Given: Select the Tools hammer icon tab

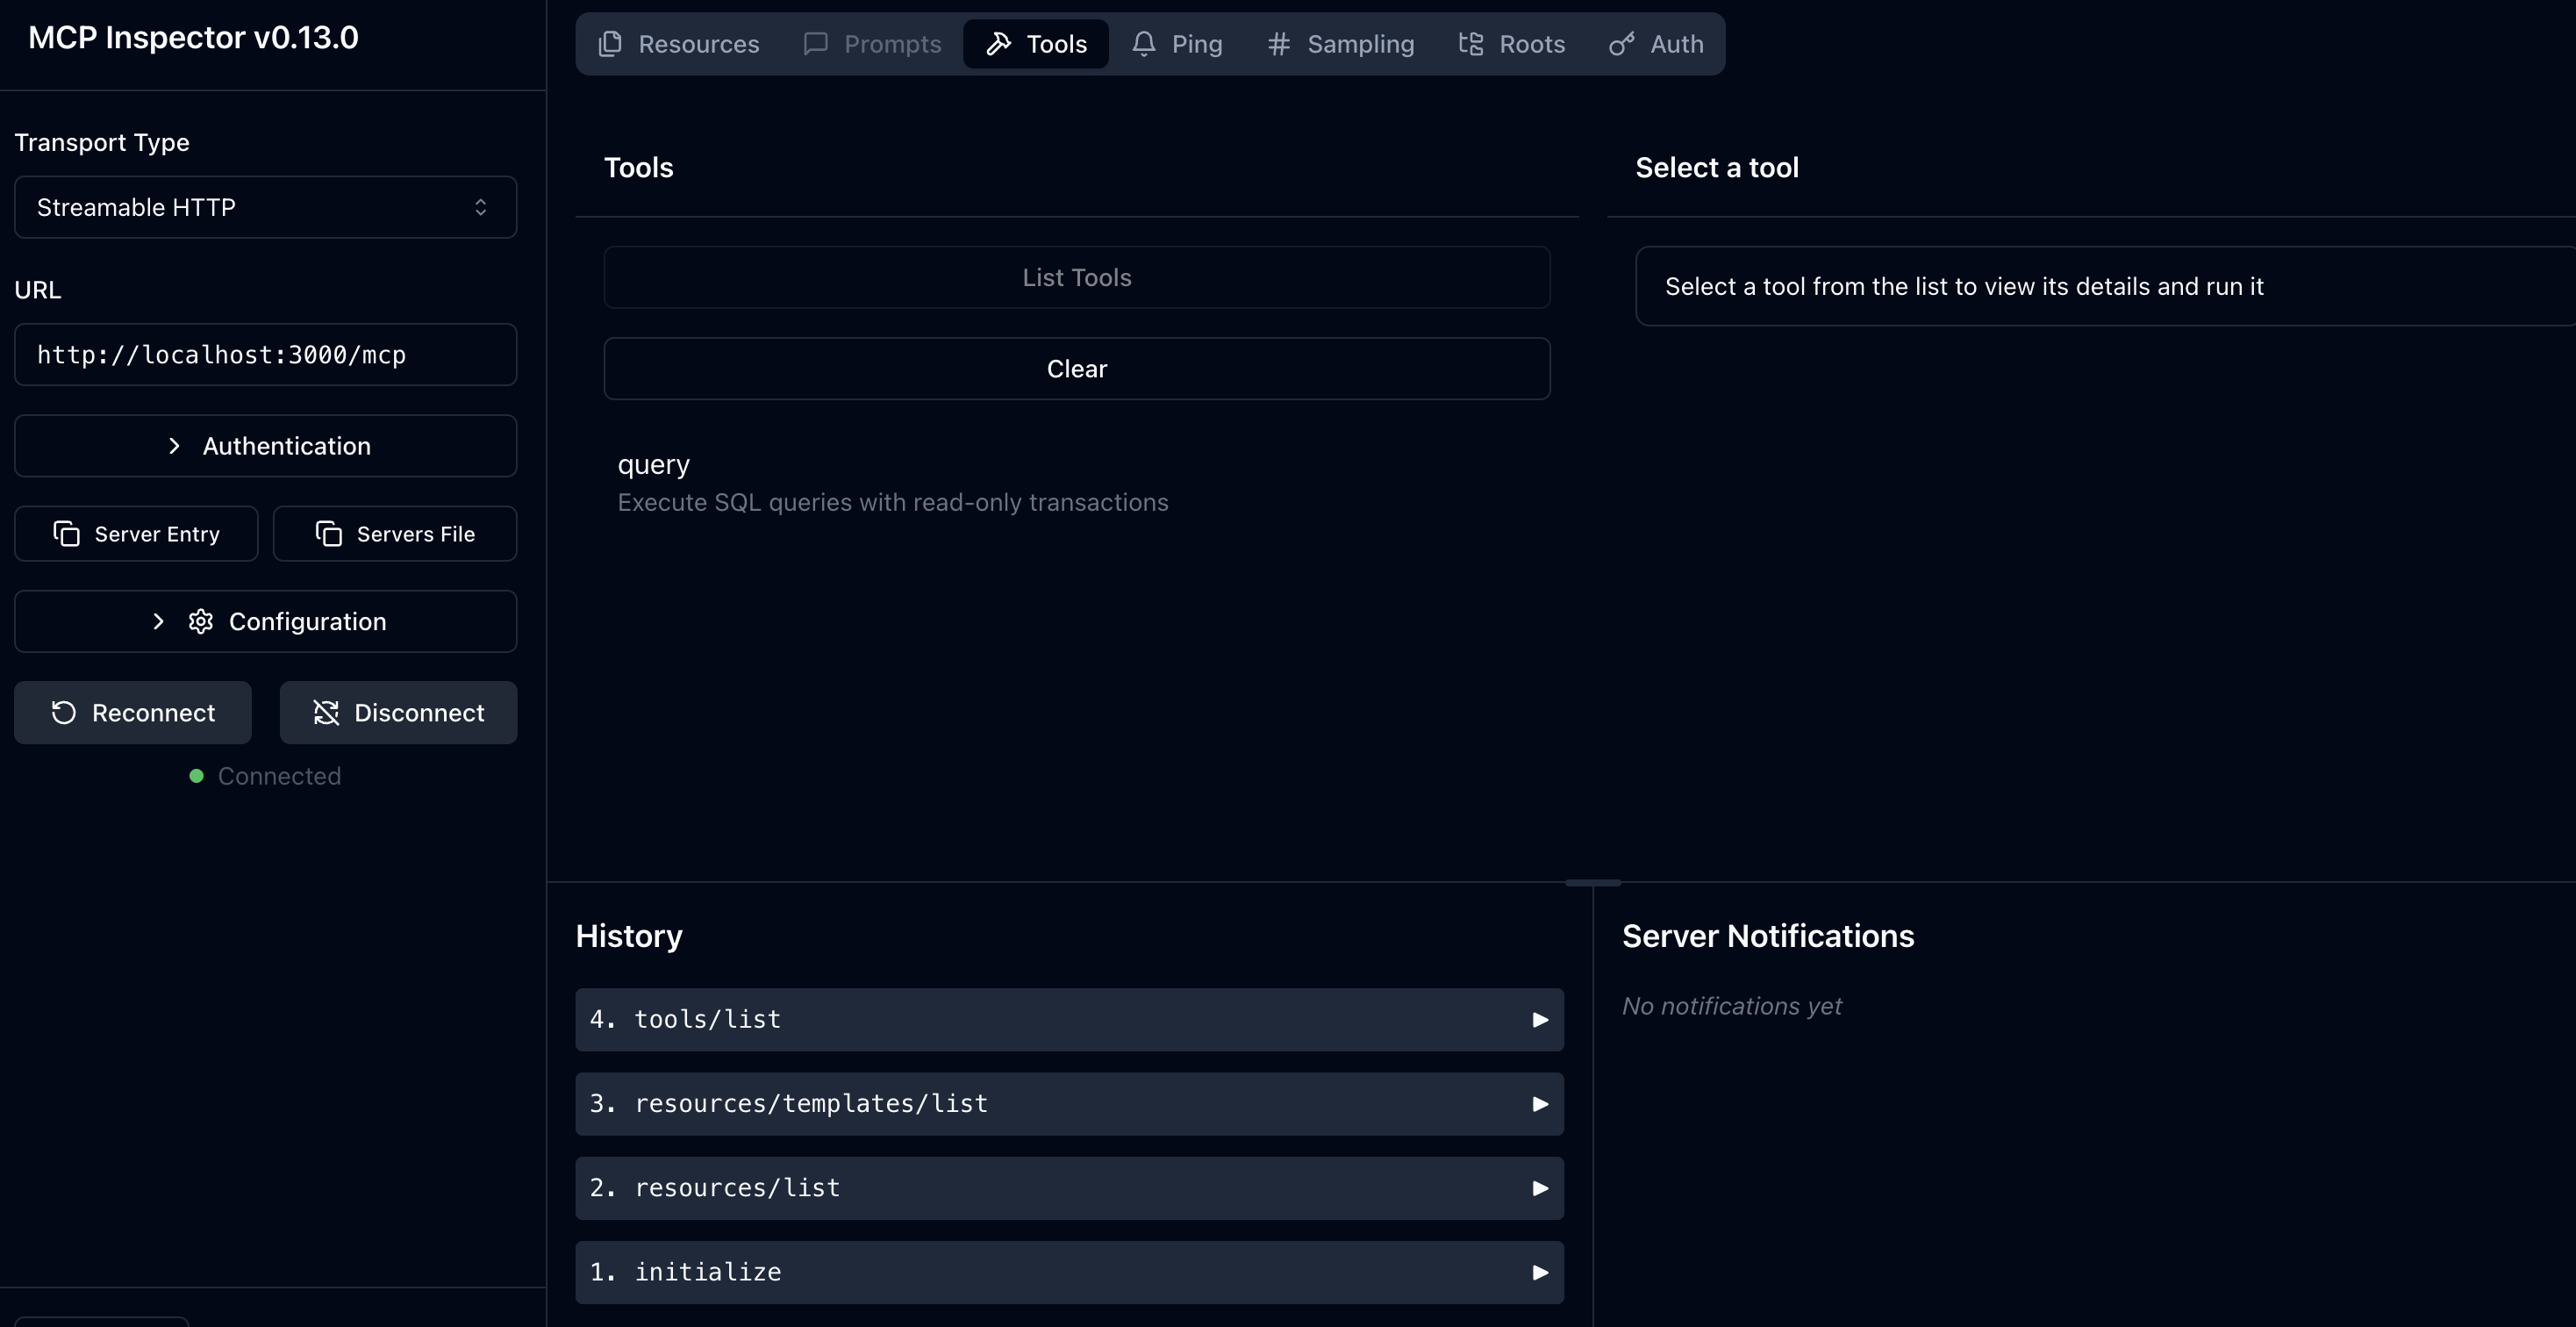Looking at the screenshot, I should coord(1001,43).
